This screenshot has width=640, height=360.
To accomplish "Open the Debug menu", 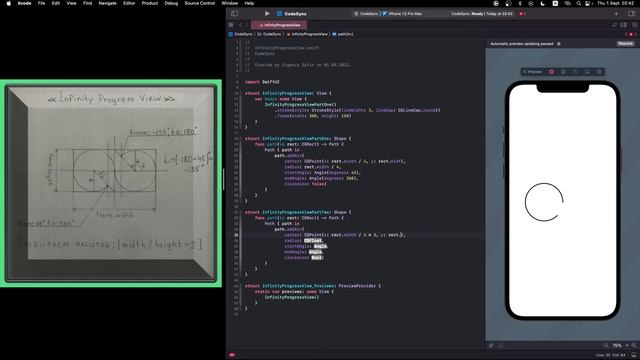I will pyautogui.click(x=171, y=3).
